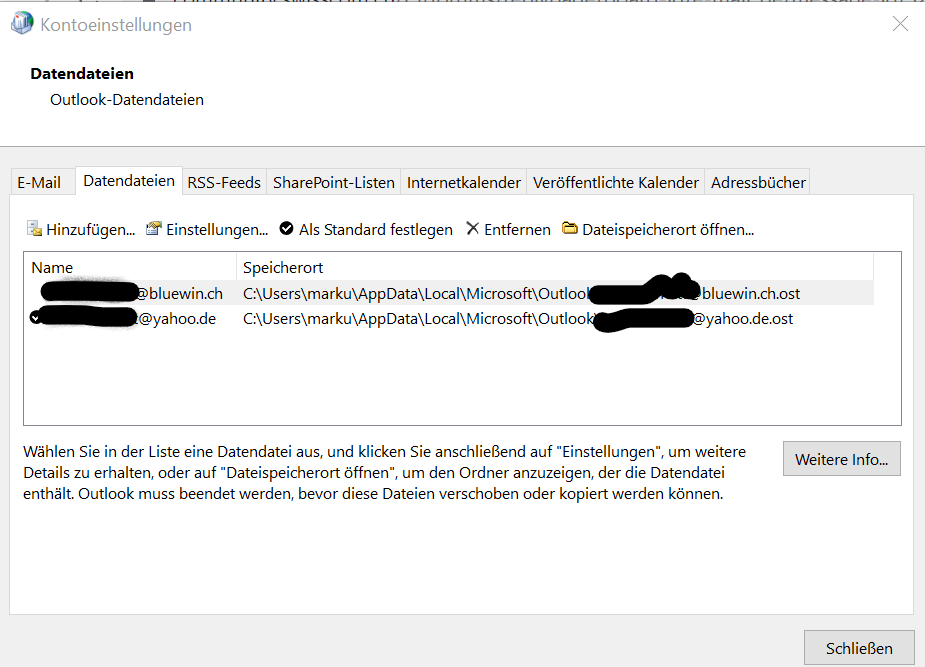Click default checkmark icon beside yahoo.de entry
This screenshot has width=925, height=667.
coord(36,318)
